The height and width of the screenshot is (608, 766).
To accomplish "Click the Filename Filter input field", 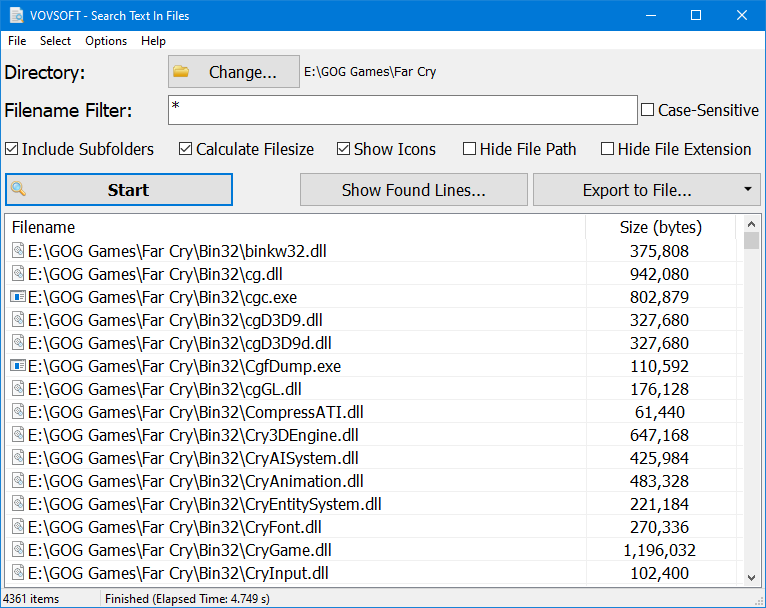I will click(x=403, y=110).
